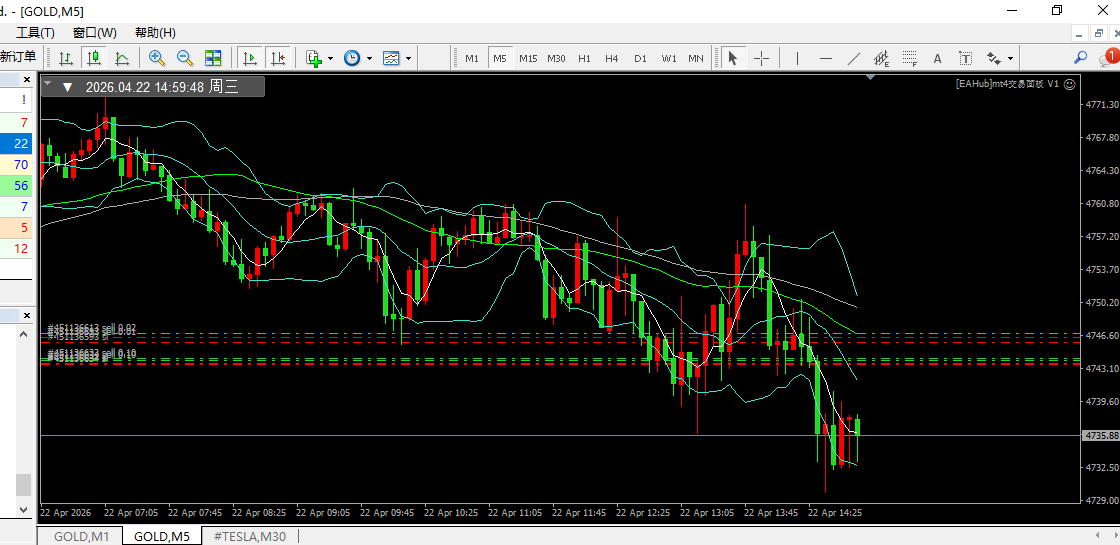Select the text tool (A)
This screenshot has height=545, width=1120.
938,59
